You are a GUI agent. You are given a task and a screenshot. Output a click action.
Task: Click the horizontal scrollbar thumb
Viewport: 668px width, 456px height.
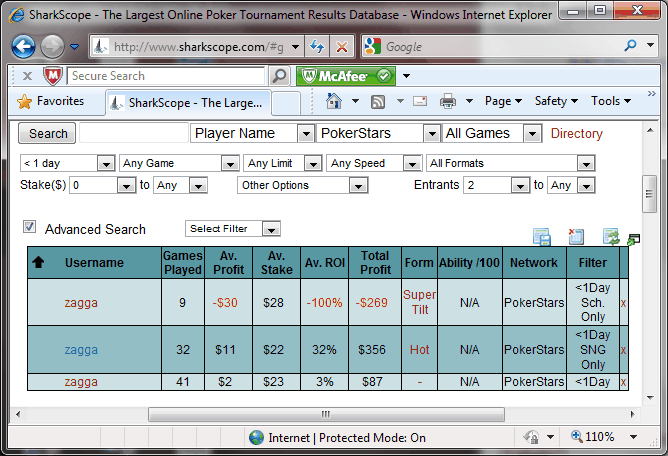326,414
